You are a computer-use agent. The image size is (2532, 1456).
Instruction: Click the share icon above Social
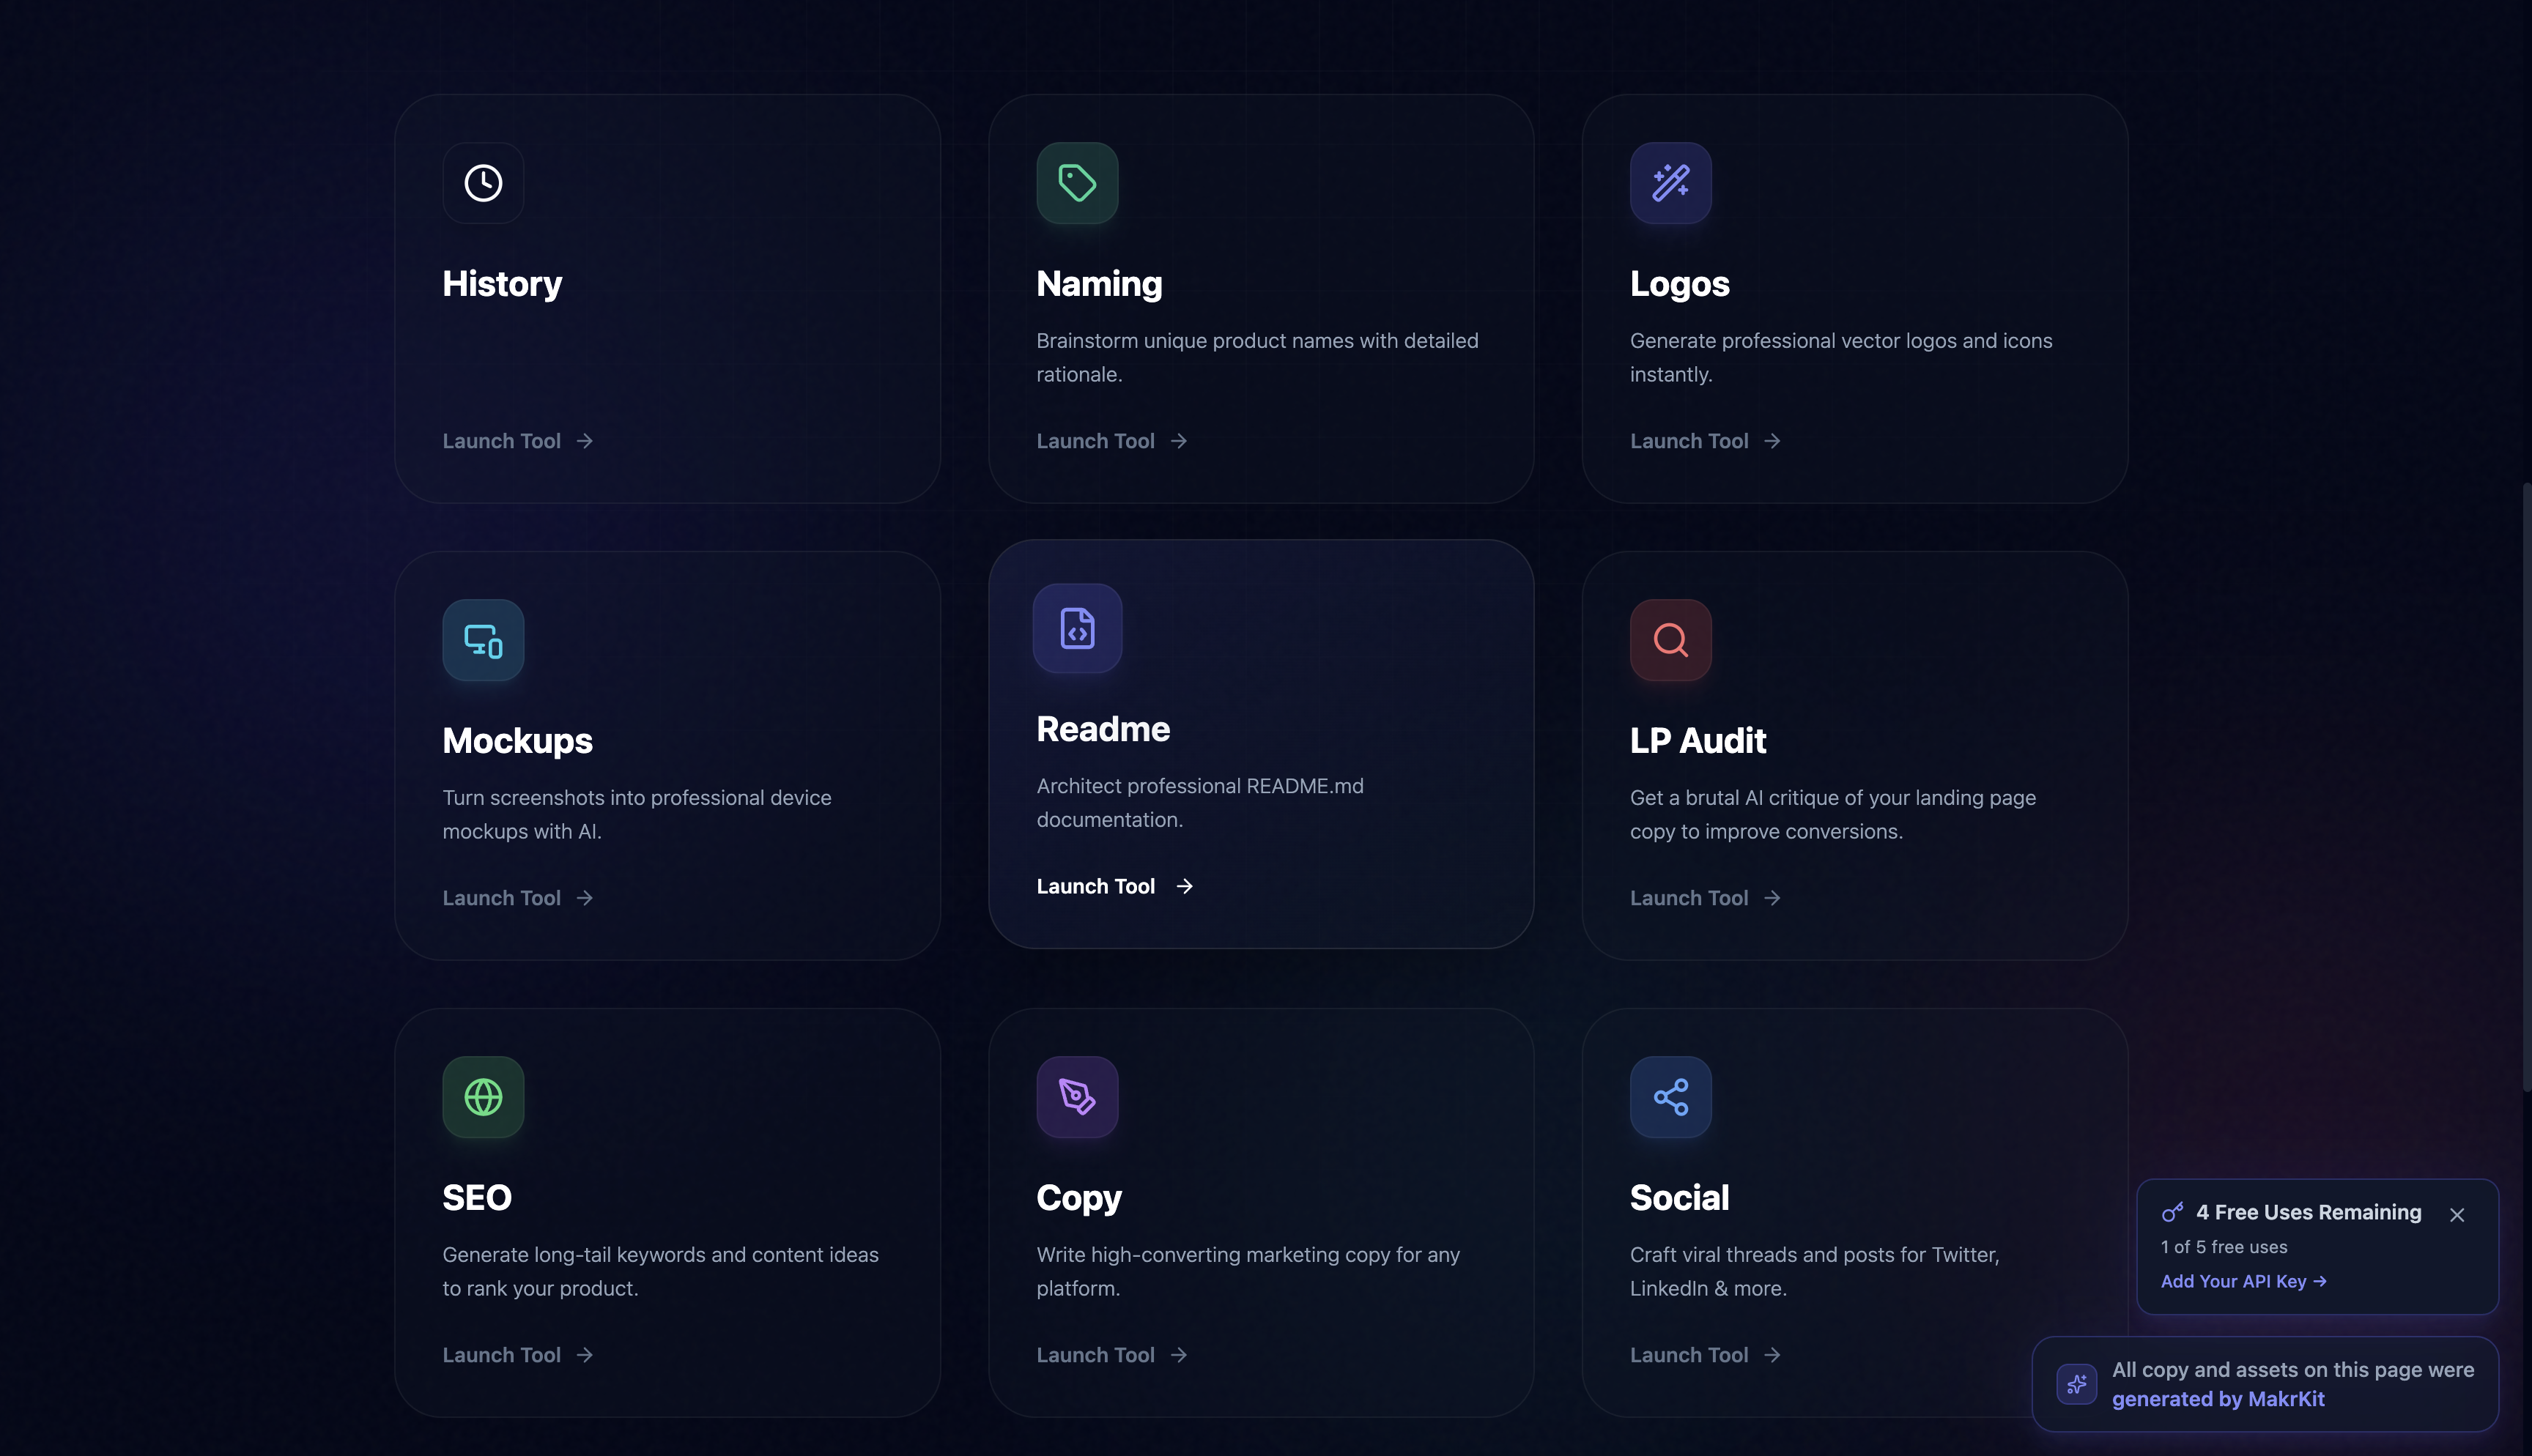[1670, 1097]
